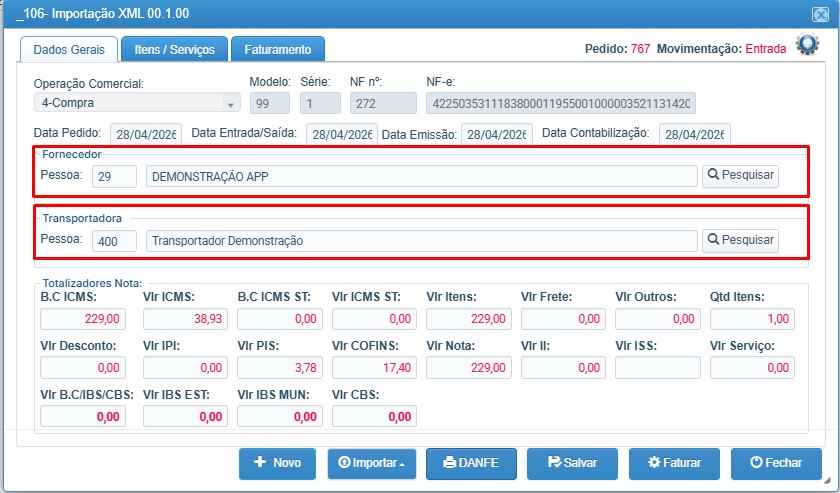Switch to the Itens / Serviços tab
840x493 pixels.
(174, 49)
